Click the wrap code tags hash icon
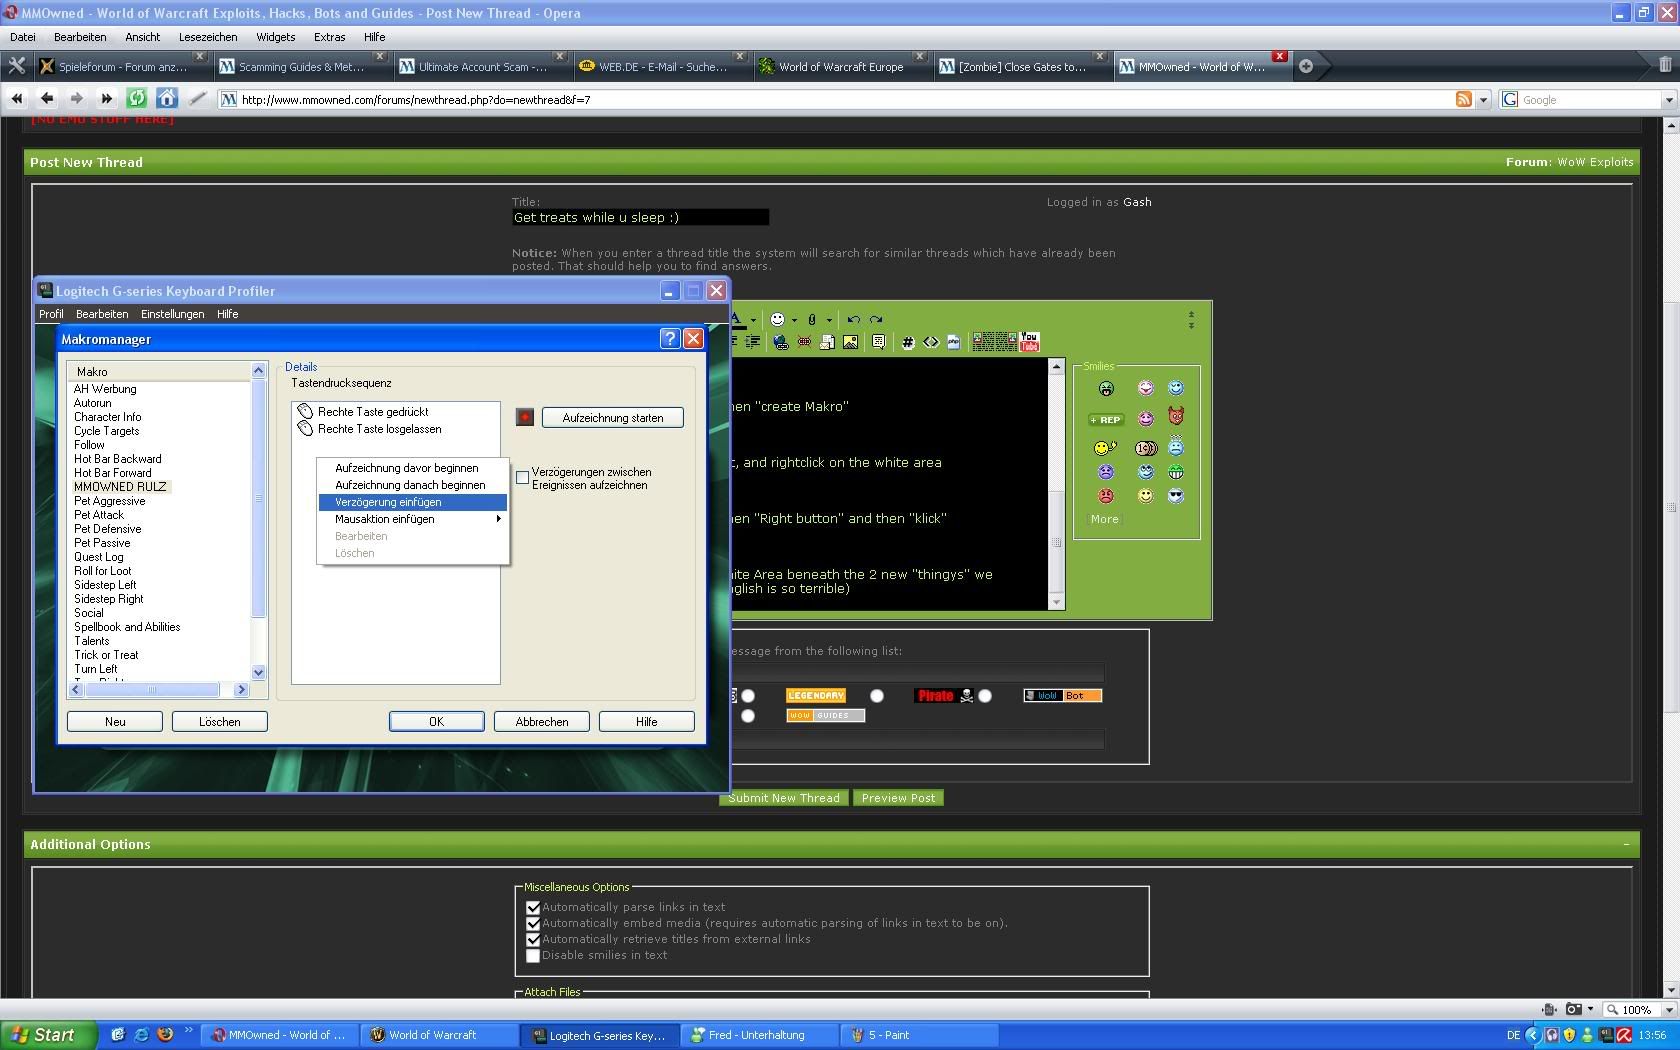The image size is (1680, 1050). 908,342
